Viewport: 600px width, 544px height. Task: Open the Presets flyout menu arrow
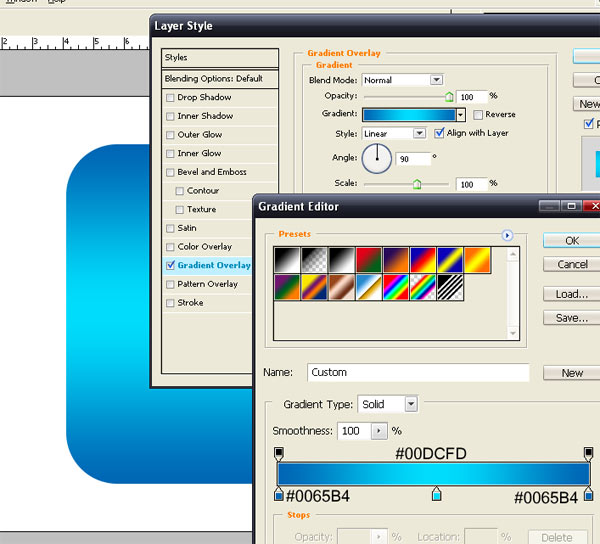coord(507,235)
